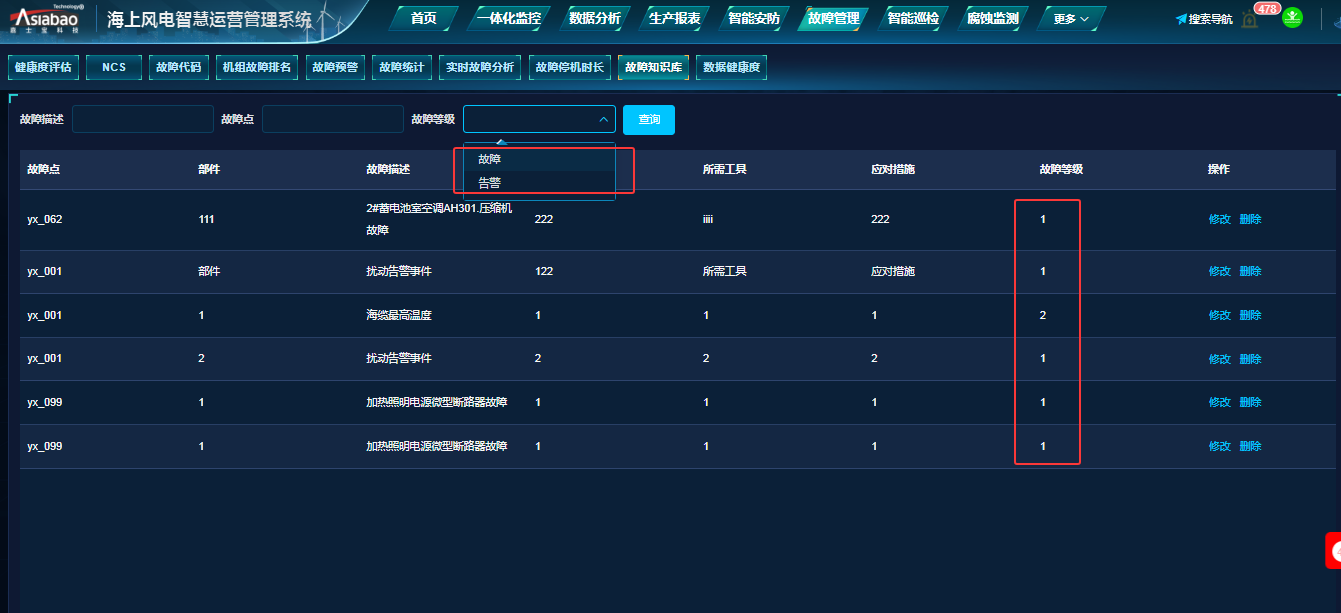Switch to 健康度评估 sub-tab
1341x613 pixels.
(x=43, y=68)
